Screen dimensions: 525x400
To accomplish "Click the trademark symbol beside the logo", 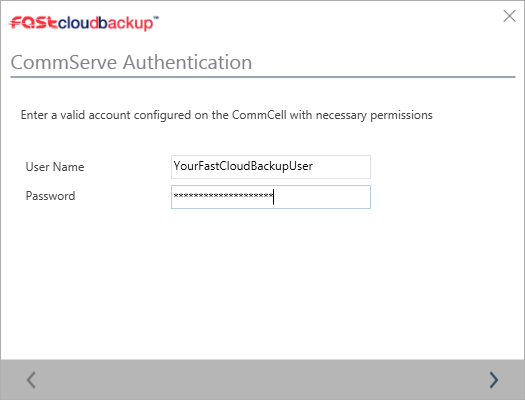I will 156,17.
